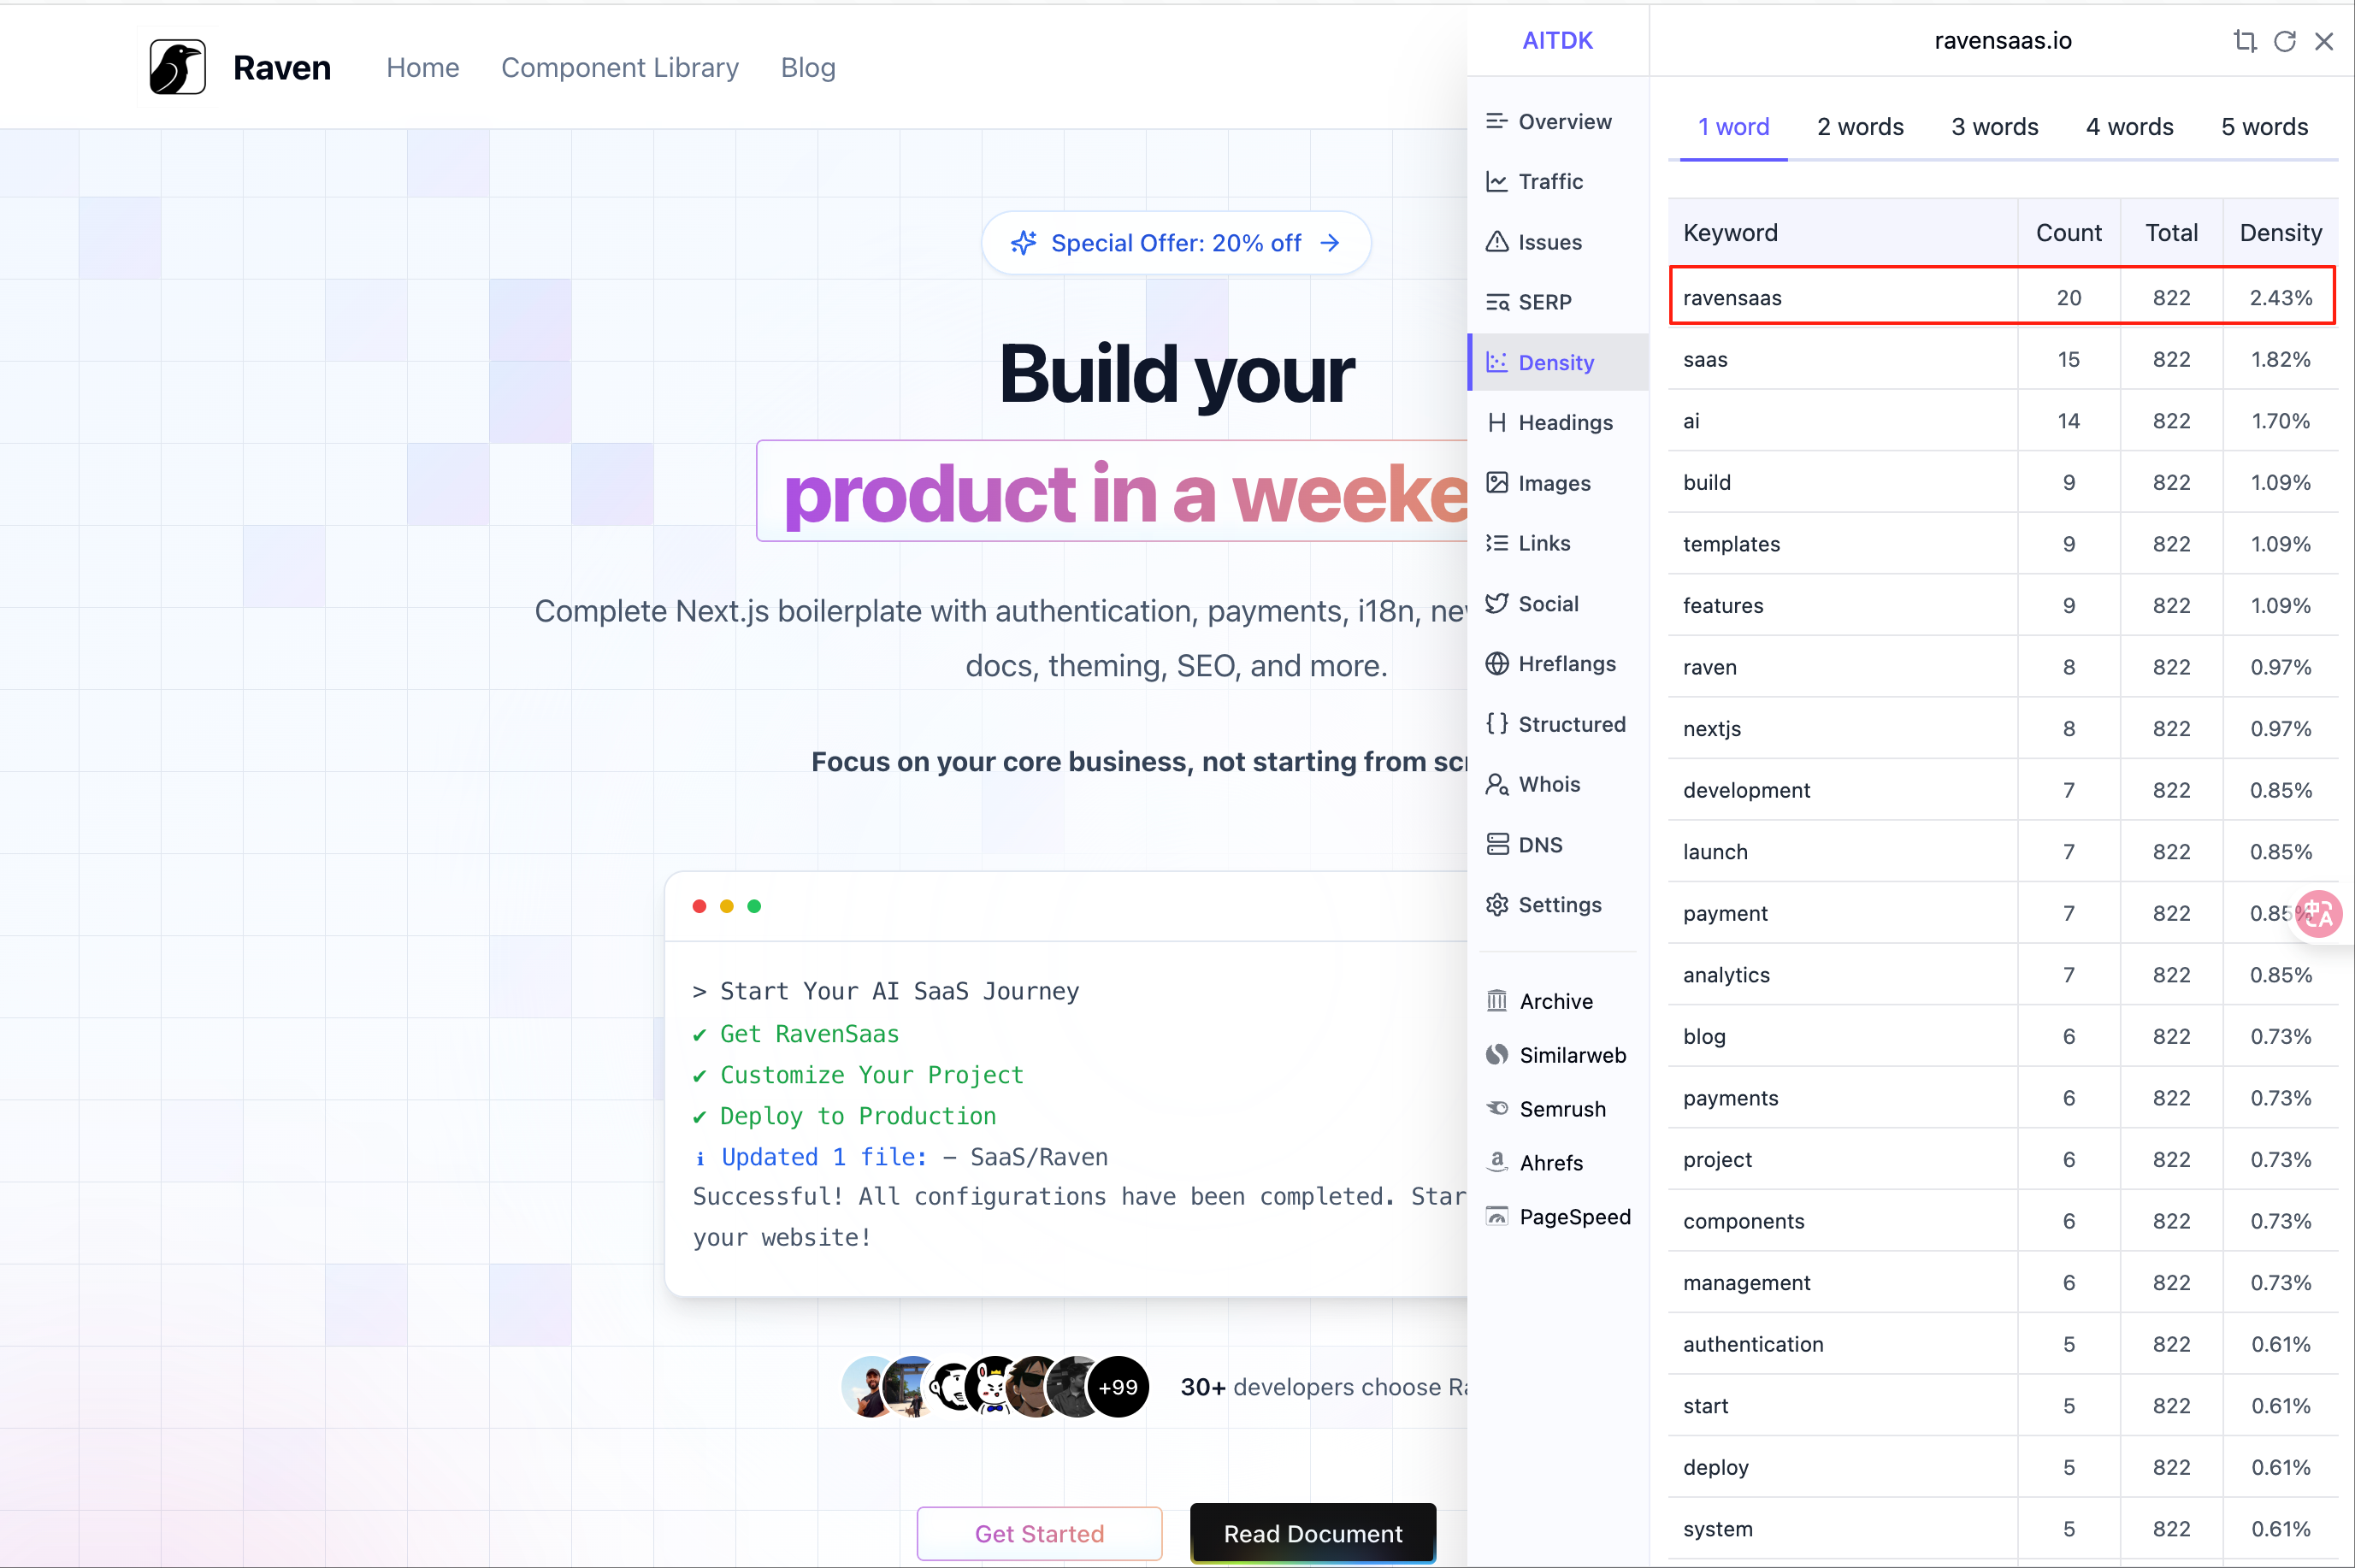Image resolution: width=2355 pixels, height=1568 pixels.
Task: Switch to the 5 words tab
Action: click(2264, 127)
